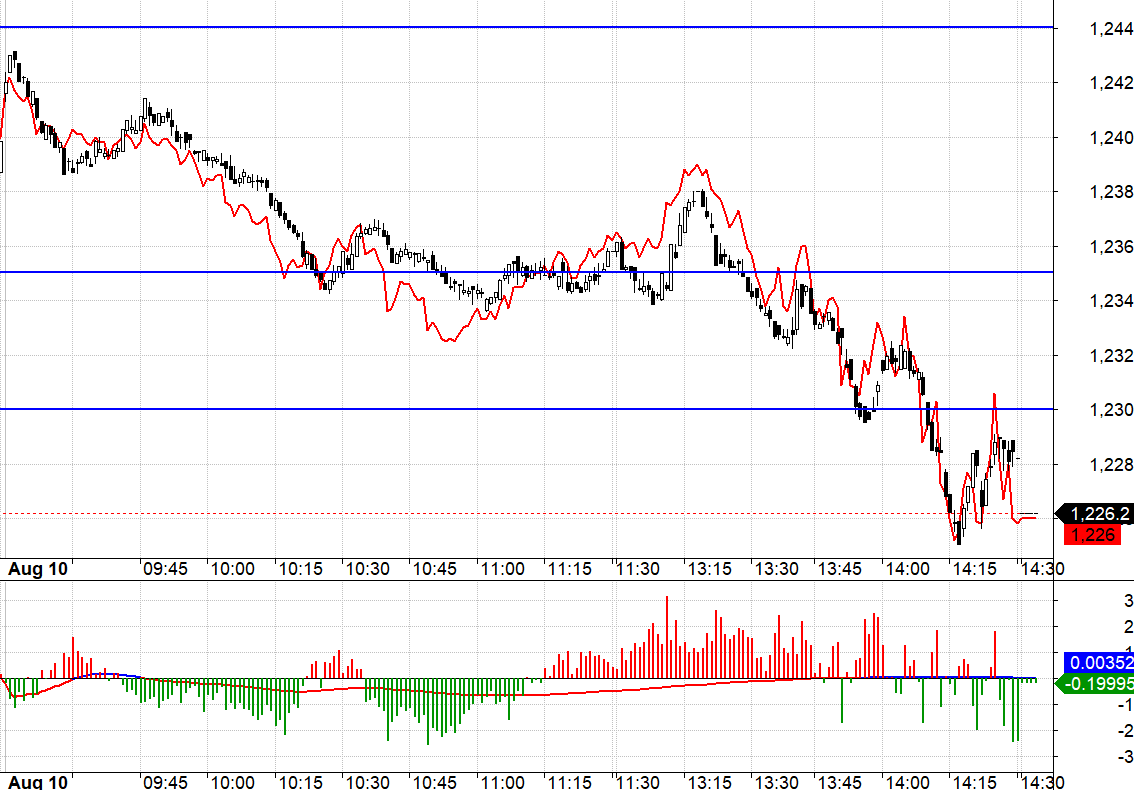Viewport: 1134px width, 790px height.
Task: Click 11:00 on the price chart time axis
Action: (x=502, y=569)
